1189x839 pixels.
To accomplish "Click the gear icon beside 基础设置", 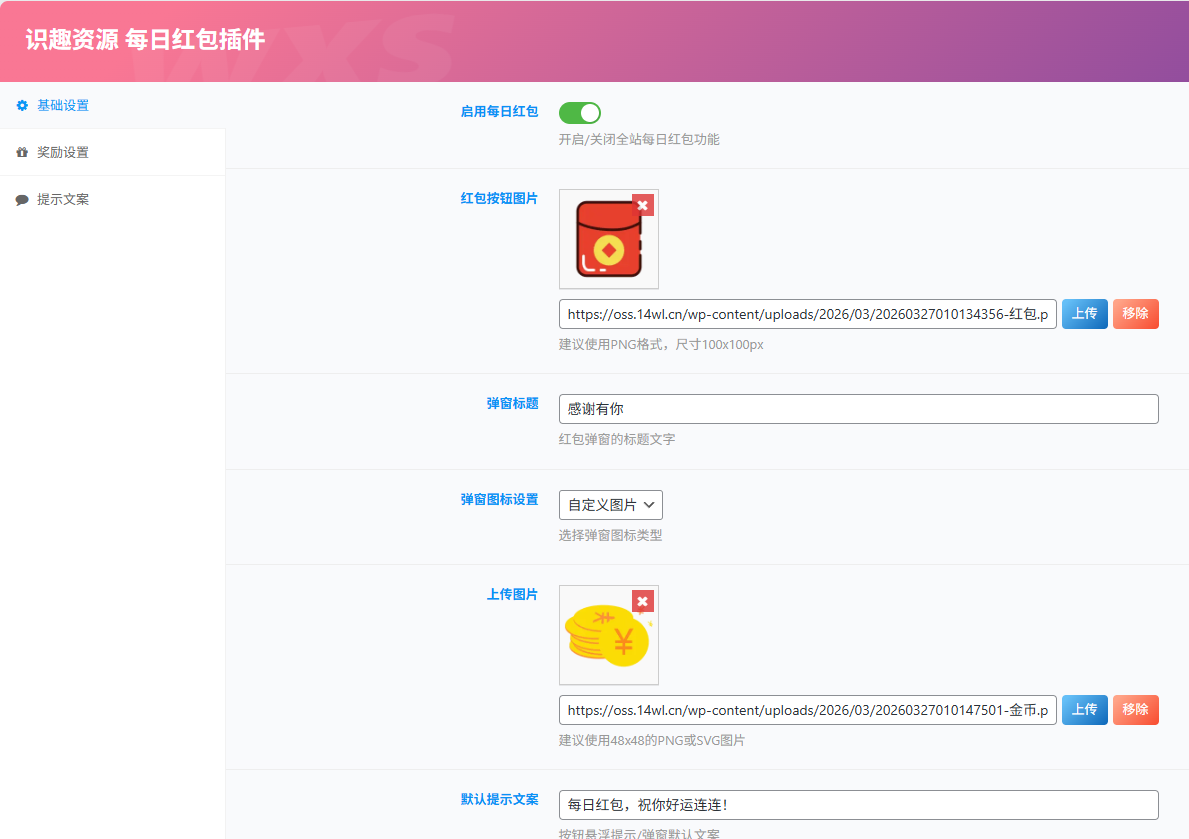I will pos(22,105).
